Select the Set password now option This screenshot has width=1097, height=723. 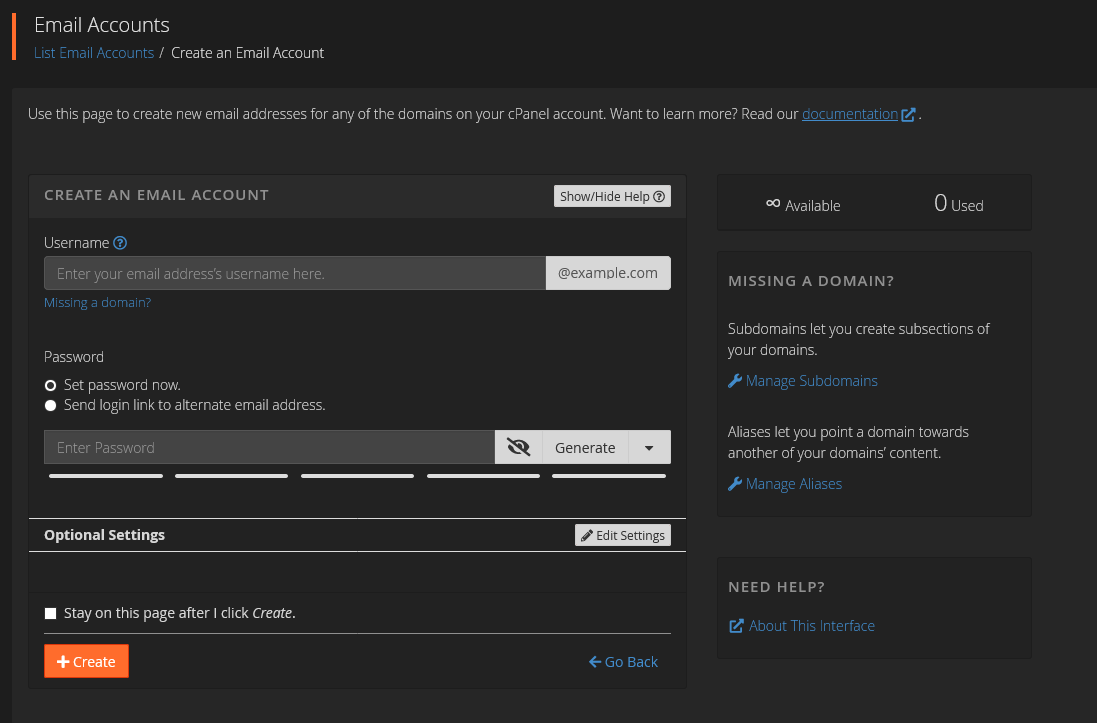50,385
